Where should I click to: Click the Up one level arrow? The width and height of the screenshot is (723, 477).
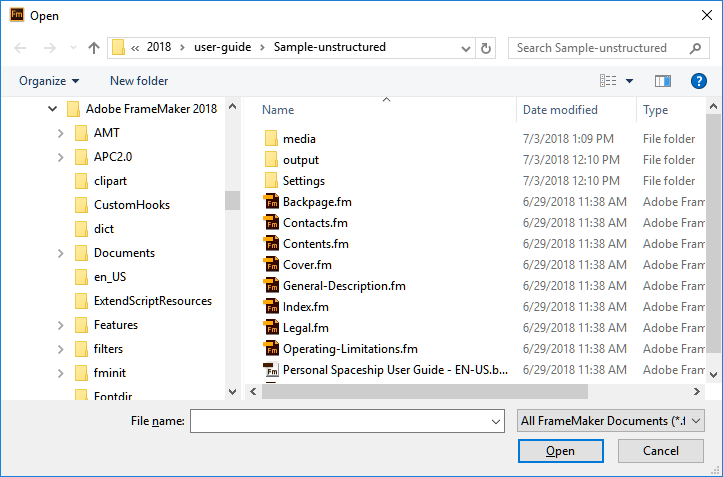click(x=94, y=47)
